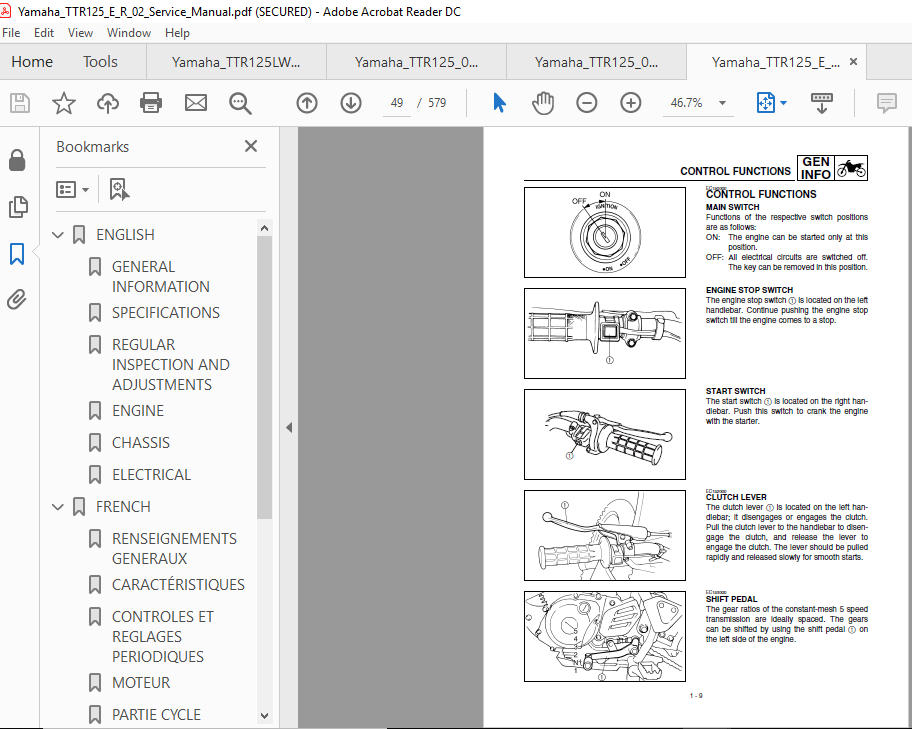Click the Save file icon

[x=20, y=103]
